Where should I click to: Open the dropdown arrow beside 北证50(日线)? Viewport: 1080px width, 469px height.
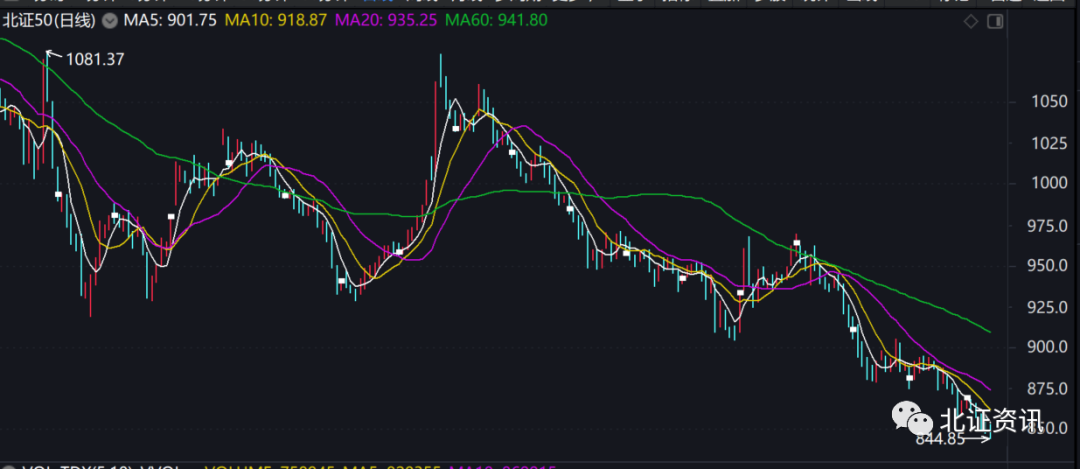pos(109,20)
